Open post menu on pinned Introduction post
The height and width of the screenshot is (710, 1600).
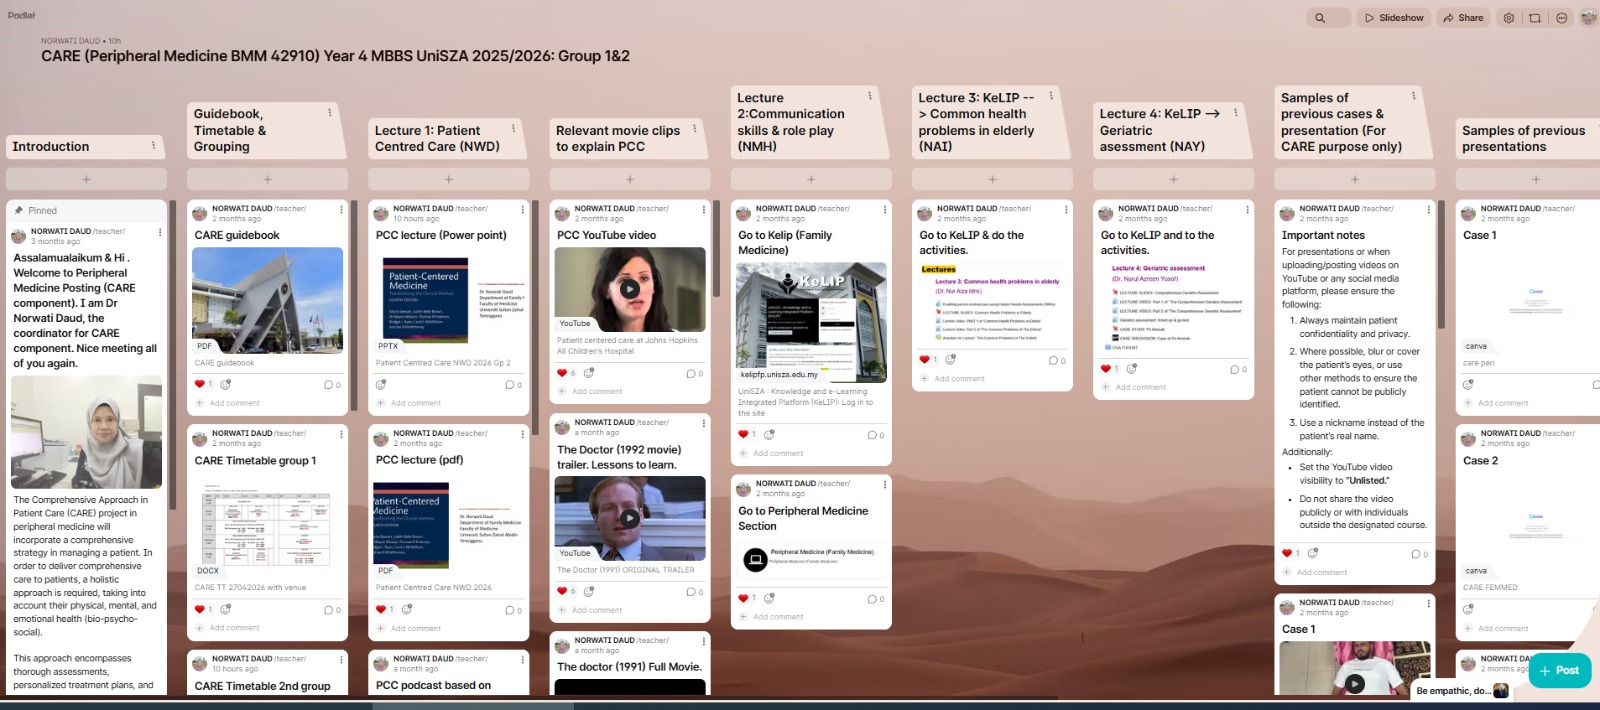coord(160,232)
